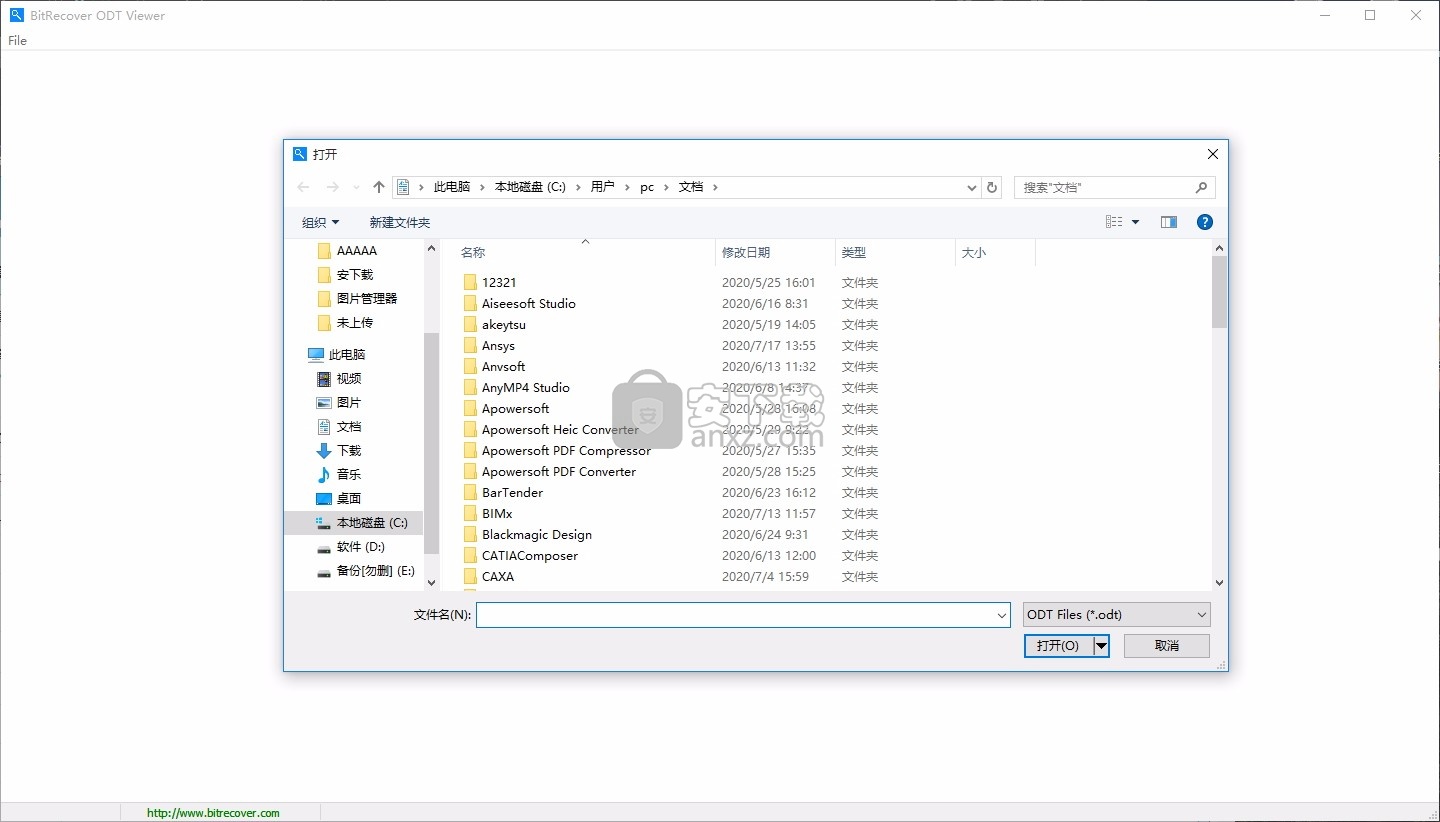Select the 12321 folder
The width and height of the screenshot is (1440, 822).
(x=499, y=283)
